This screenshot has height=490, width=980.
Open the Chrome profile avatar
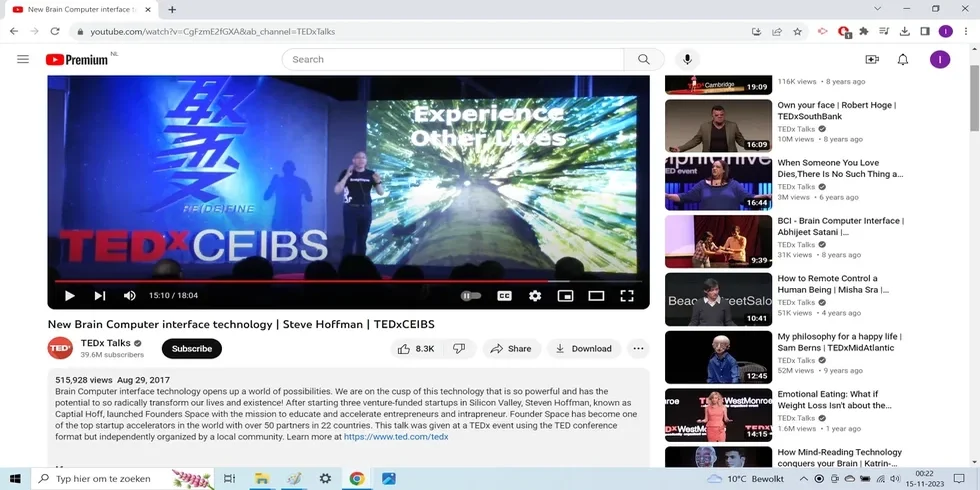point(946,31)
